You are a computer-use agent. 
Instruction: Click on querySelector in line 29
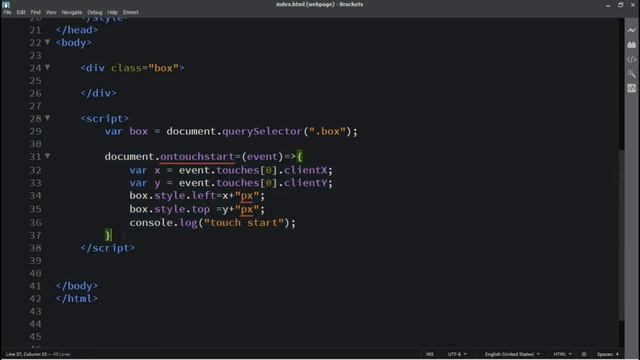pyautogui.click(x=262, y=131)
